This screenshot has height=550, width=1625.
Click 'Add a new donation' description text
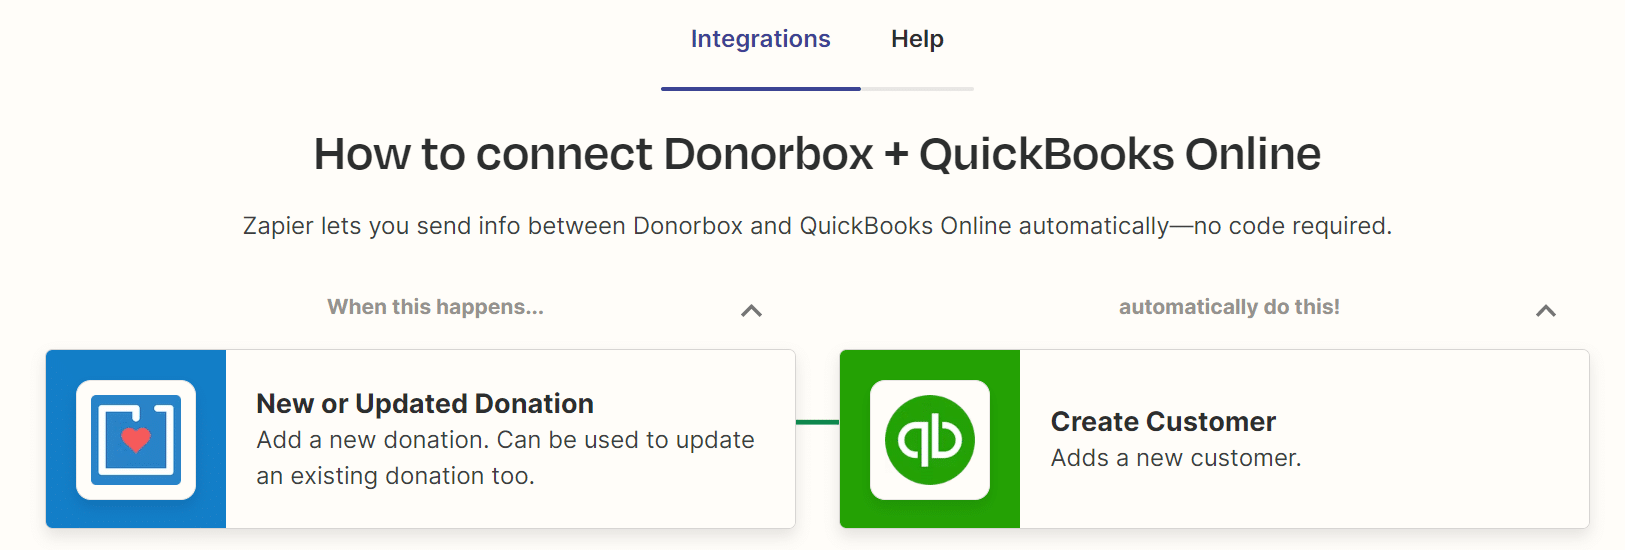point(505,458)
